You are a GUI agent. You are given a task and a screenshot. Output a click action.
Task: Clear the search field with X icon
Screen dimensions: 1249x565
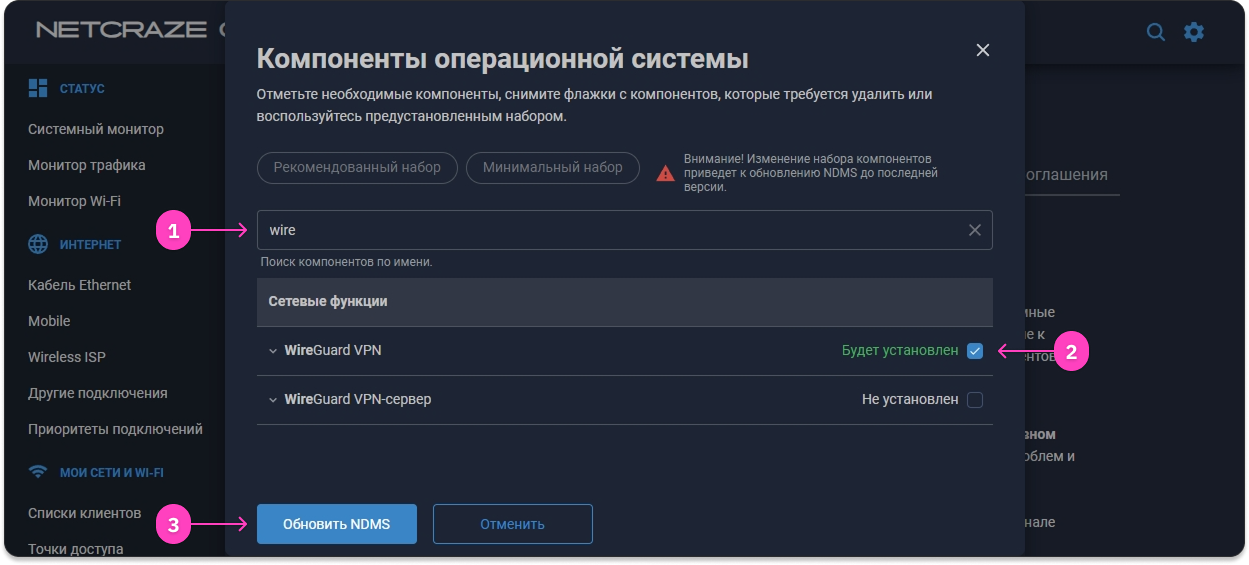975,230
